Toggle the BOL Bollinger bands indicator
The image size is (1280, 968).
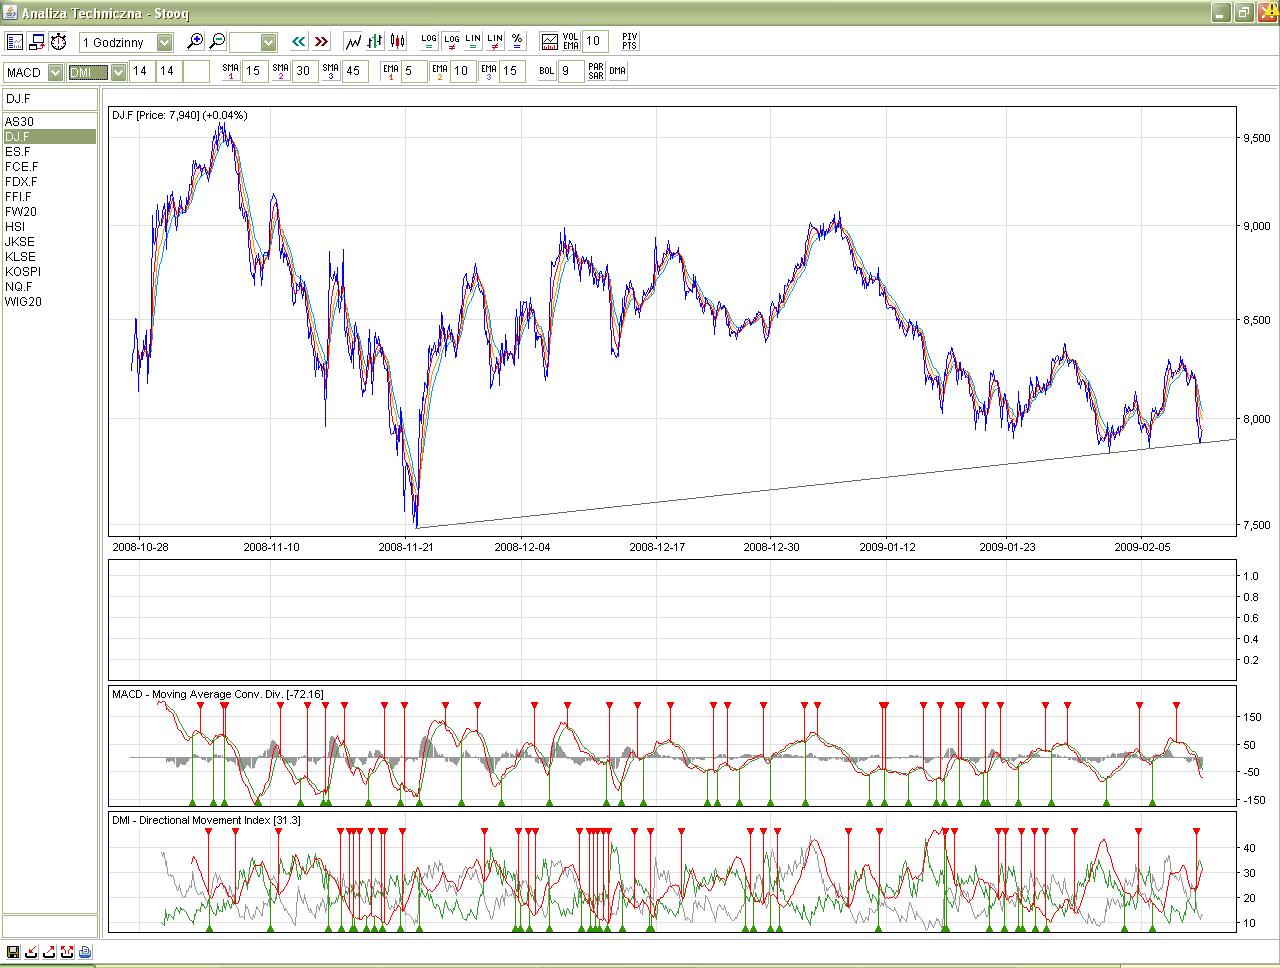click(546, 71)
